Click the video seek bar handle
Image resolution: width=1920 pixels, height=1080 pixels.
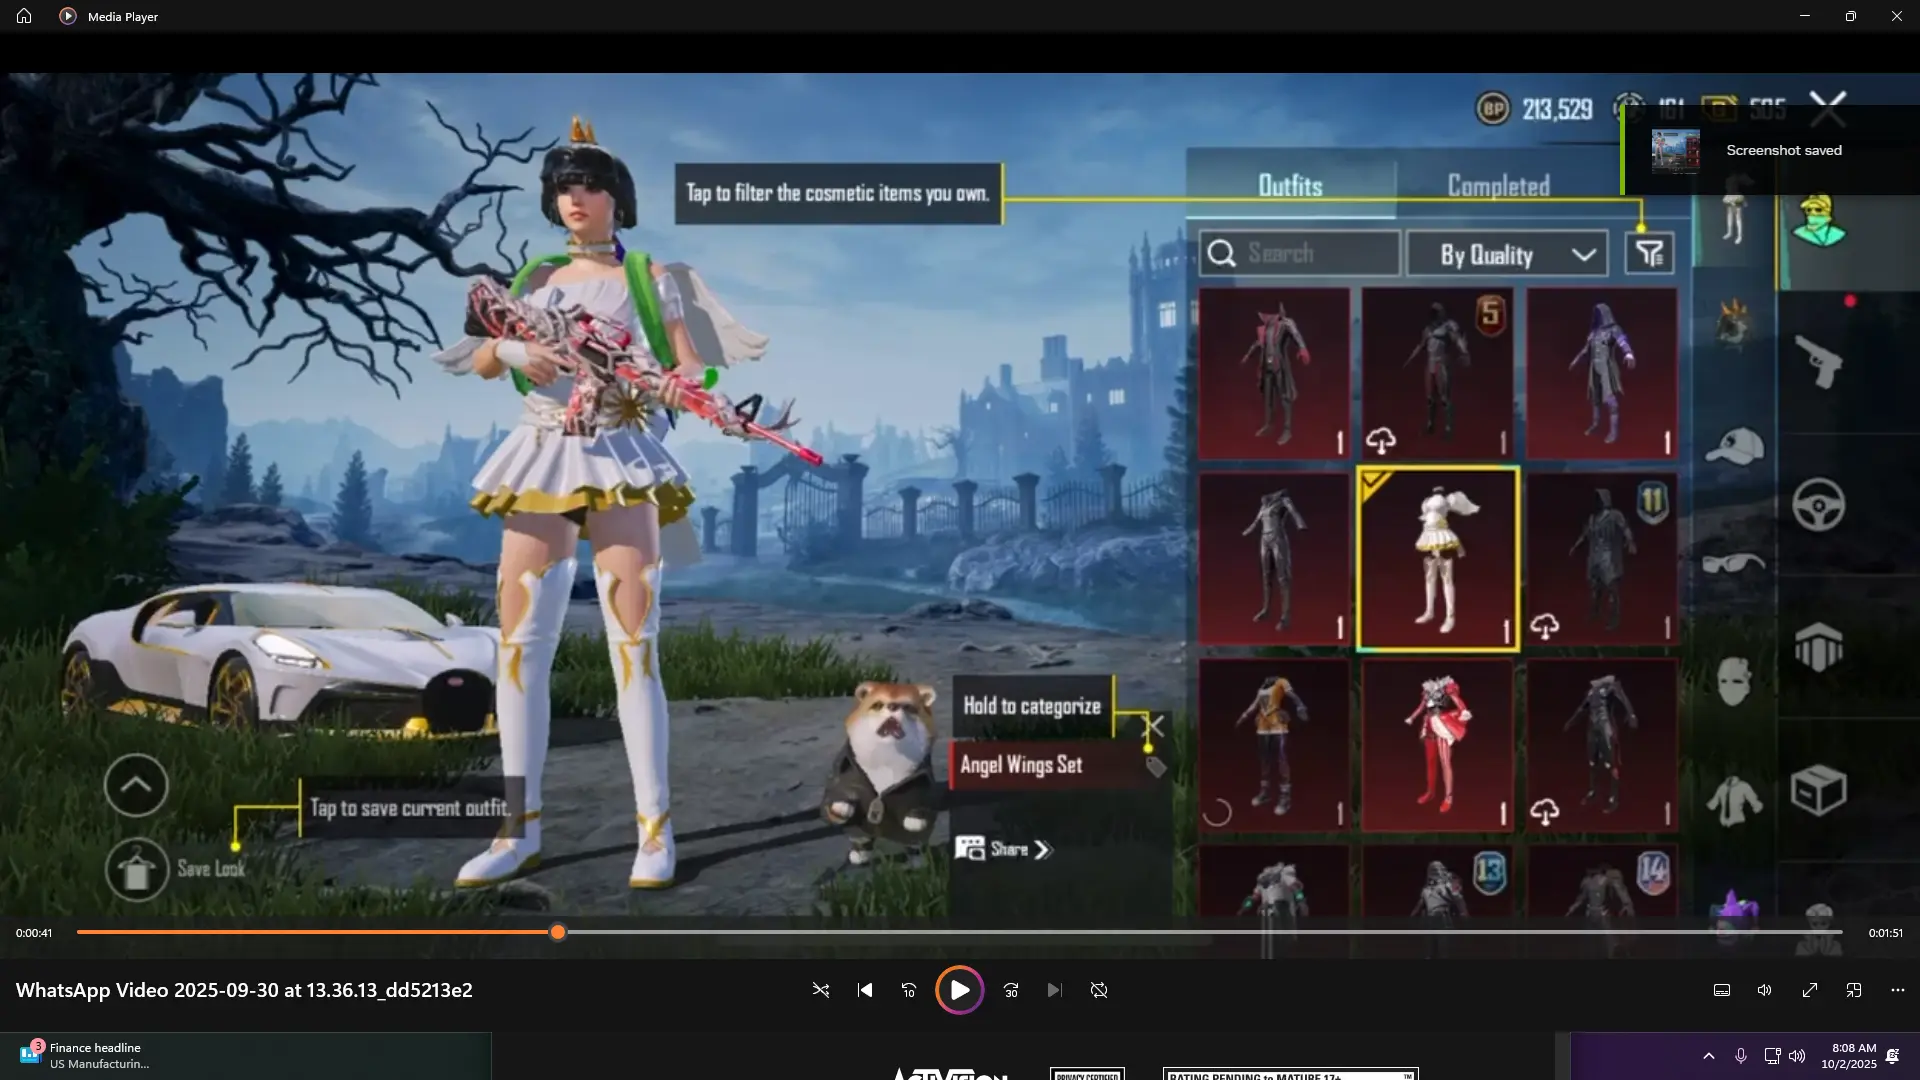[x=558, y=932]
